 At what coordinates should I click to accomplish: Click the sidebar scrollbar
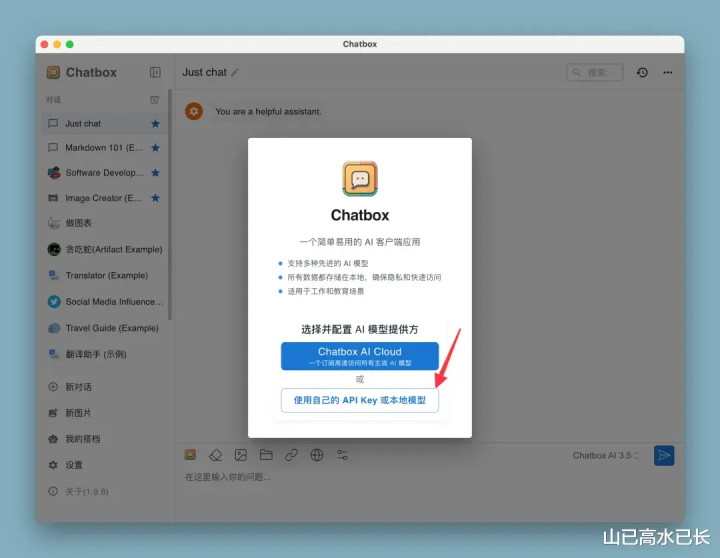click(x=170, y=204)
